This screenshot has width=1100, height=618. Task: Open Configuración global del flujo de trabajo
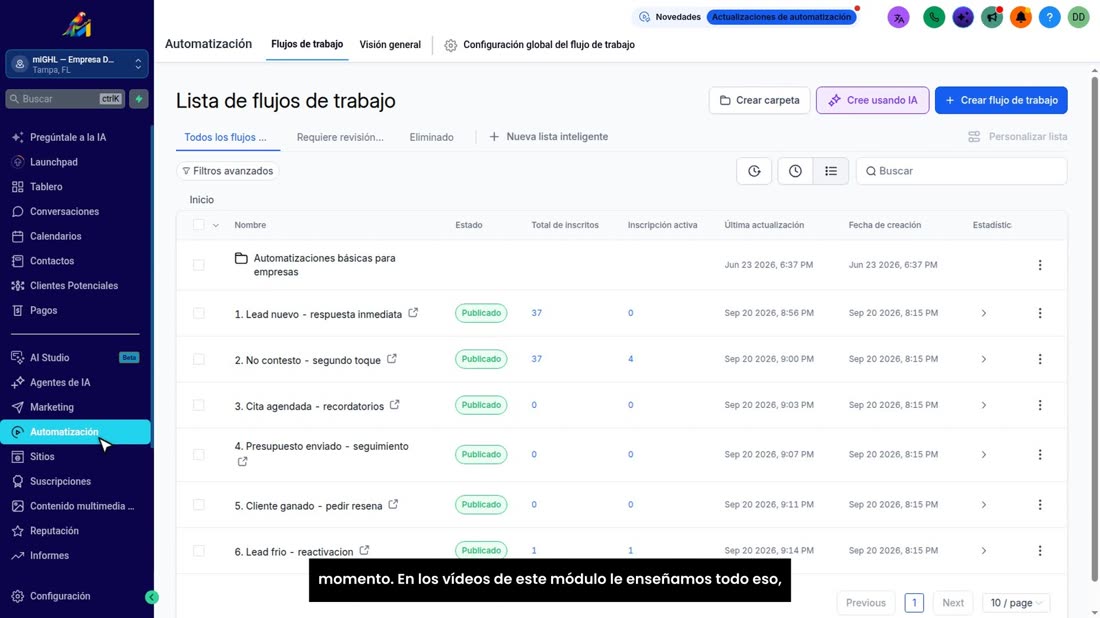coord(539,45)
